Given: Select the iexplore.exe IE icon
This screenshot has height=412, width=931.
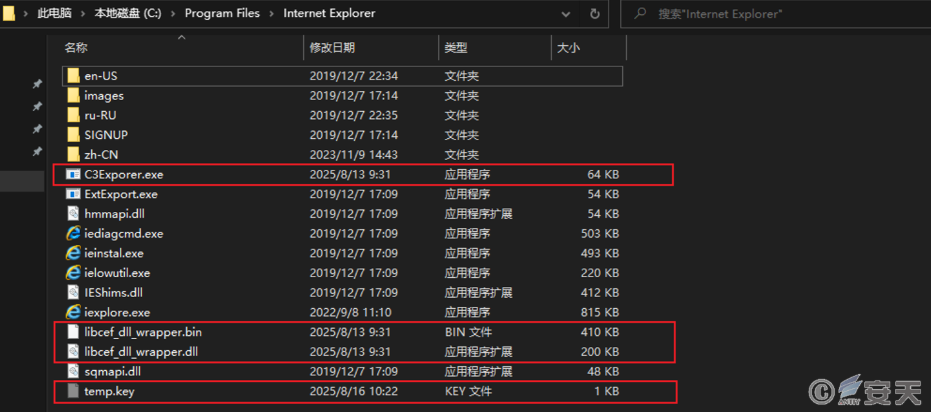Looking at the screenshot, I should pos(73,312).
